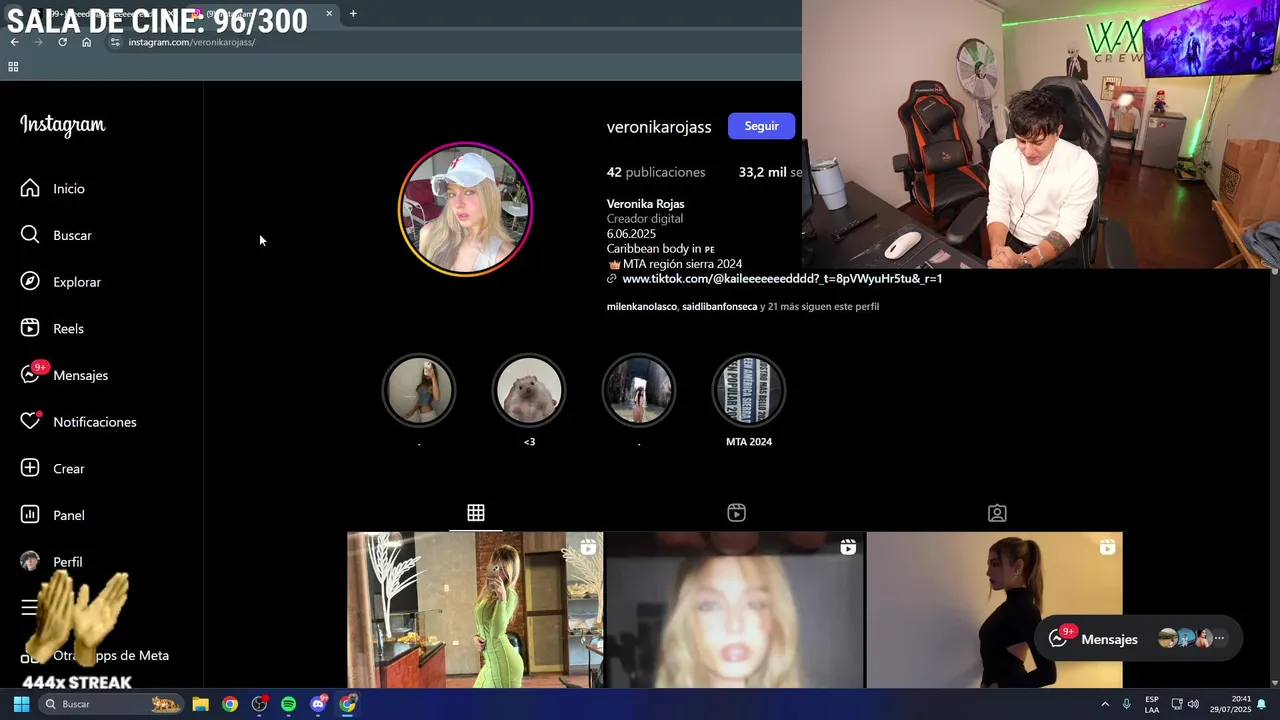Open first story highlight with girl in jeans

click(x=419, y=390)
